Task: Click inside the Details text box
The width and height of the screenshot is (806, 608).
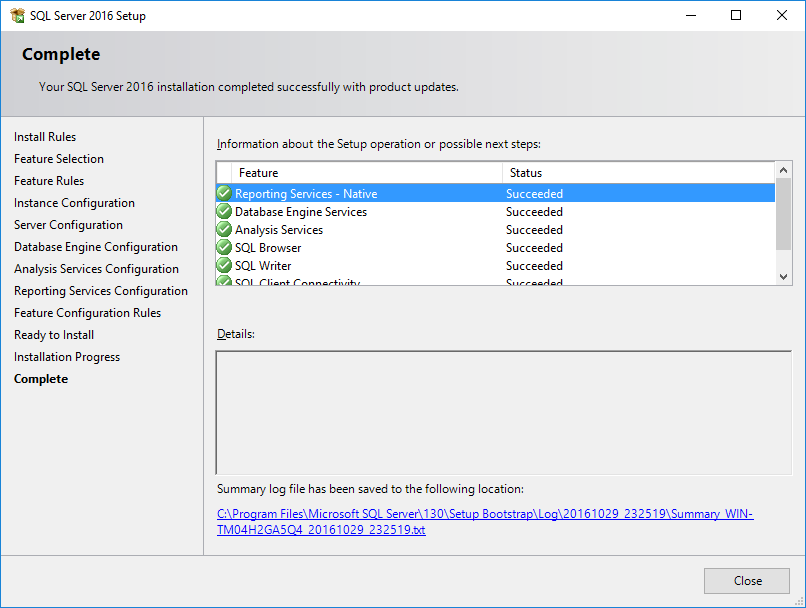Action: [504, 413]
